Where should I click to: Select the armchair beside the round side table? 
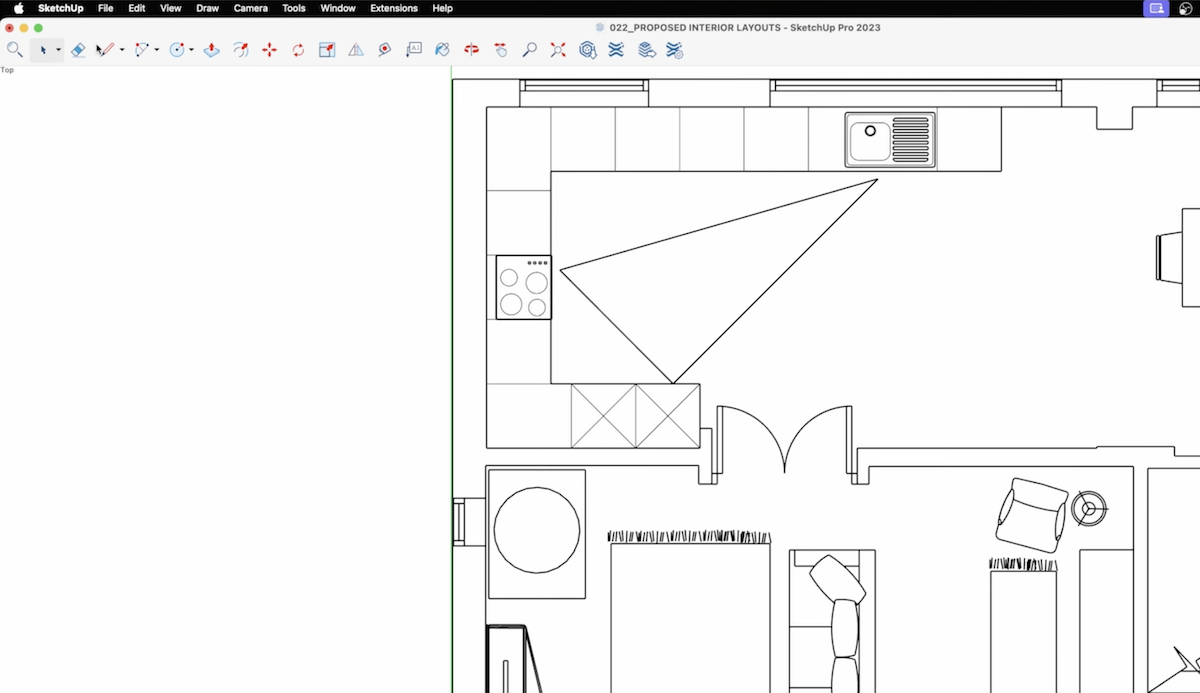coord(1032,514)
